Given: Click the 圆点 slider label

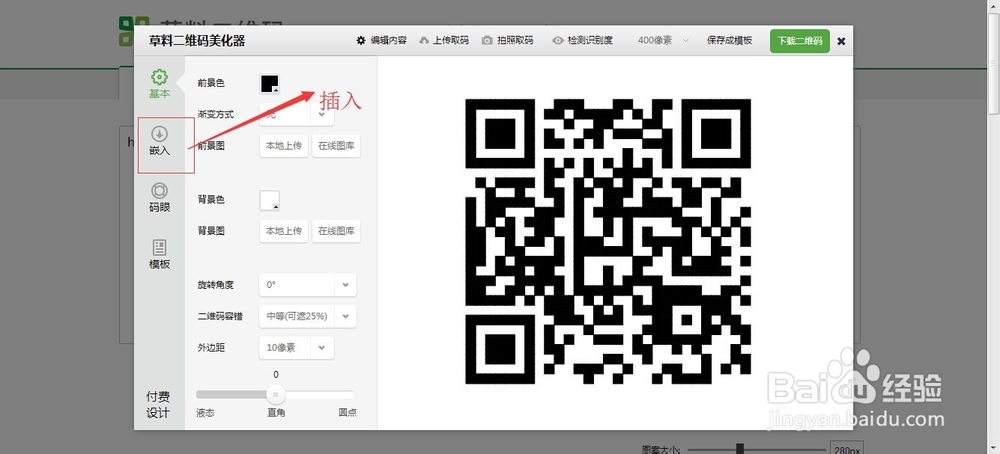Looking at the screenshot, I should 348,413.
